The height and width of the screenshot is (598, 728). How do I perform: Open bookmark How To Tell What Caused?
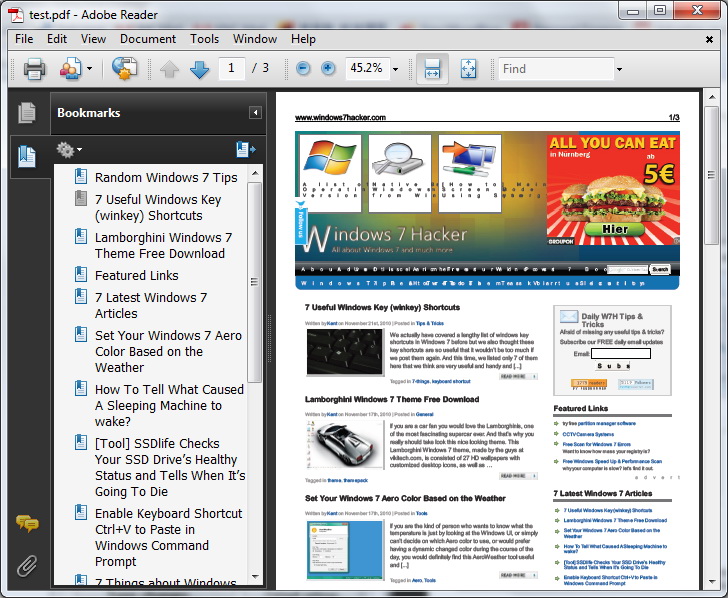(x=169, y=405)
